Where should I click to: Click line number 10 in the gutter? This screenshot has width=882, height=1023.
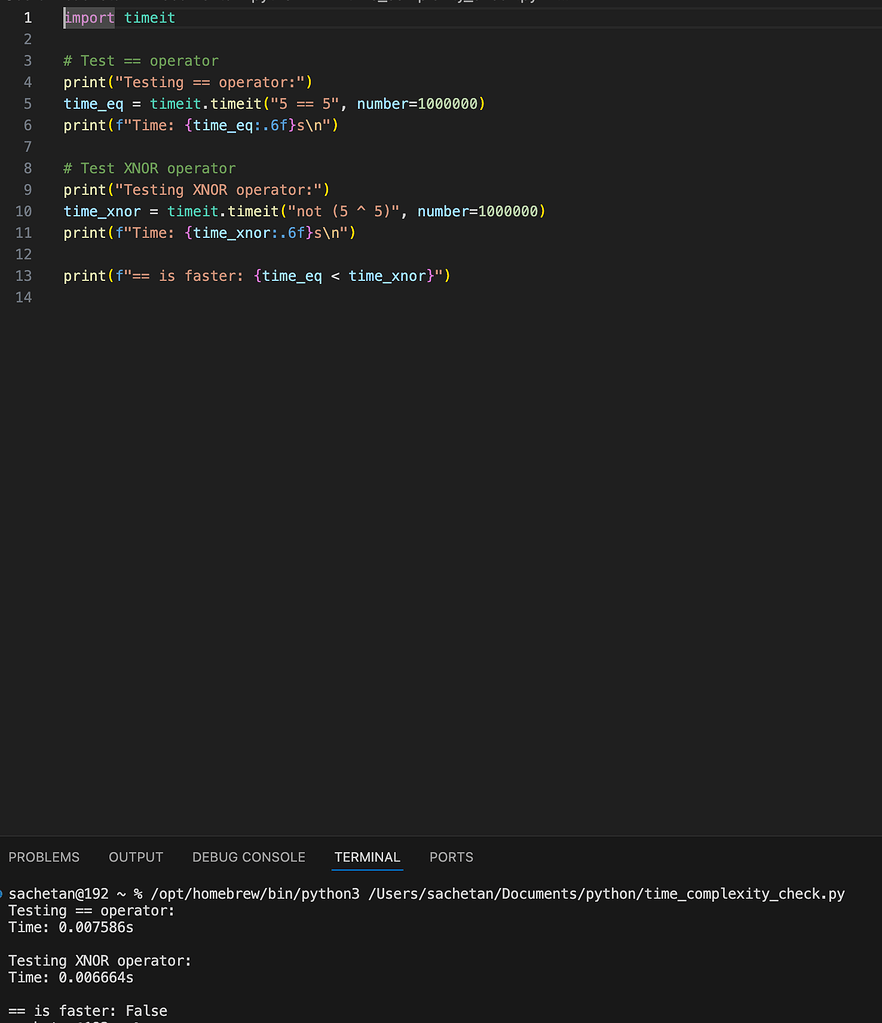pos(23,211)
